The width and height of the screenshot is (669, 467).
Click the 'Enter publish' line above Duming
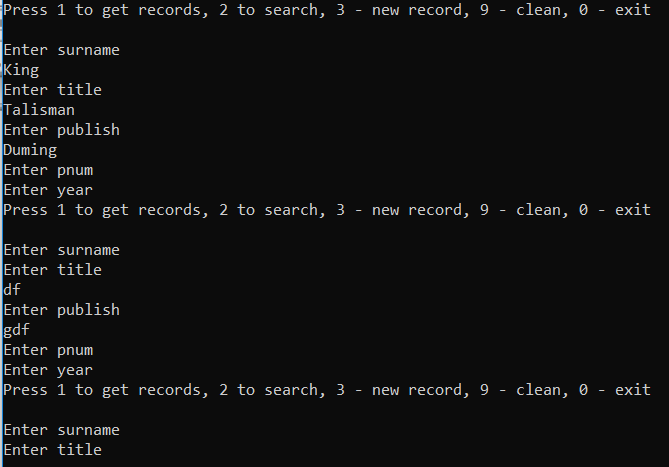(x=61, y=130)
